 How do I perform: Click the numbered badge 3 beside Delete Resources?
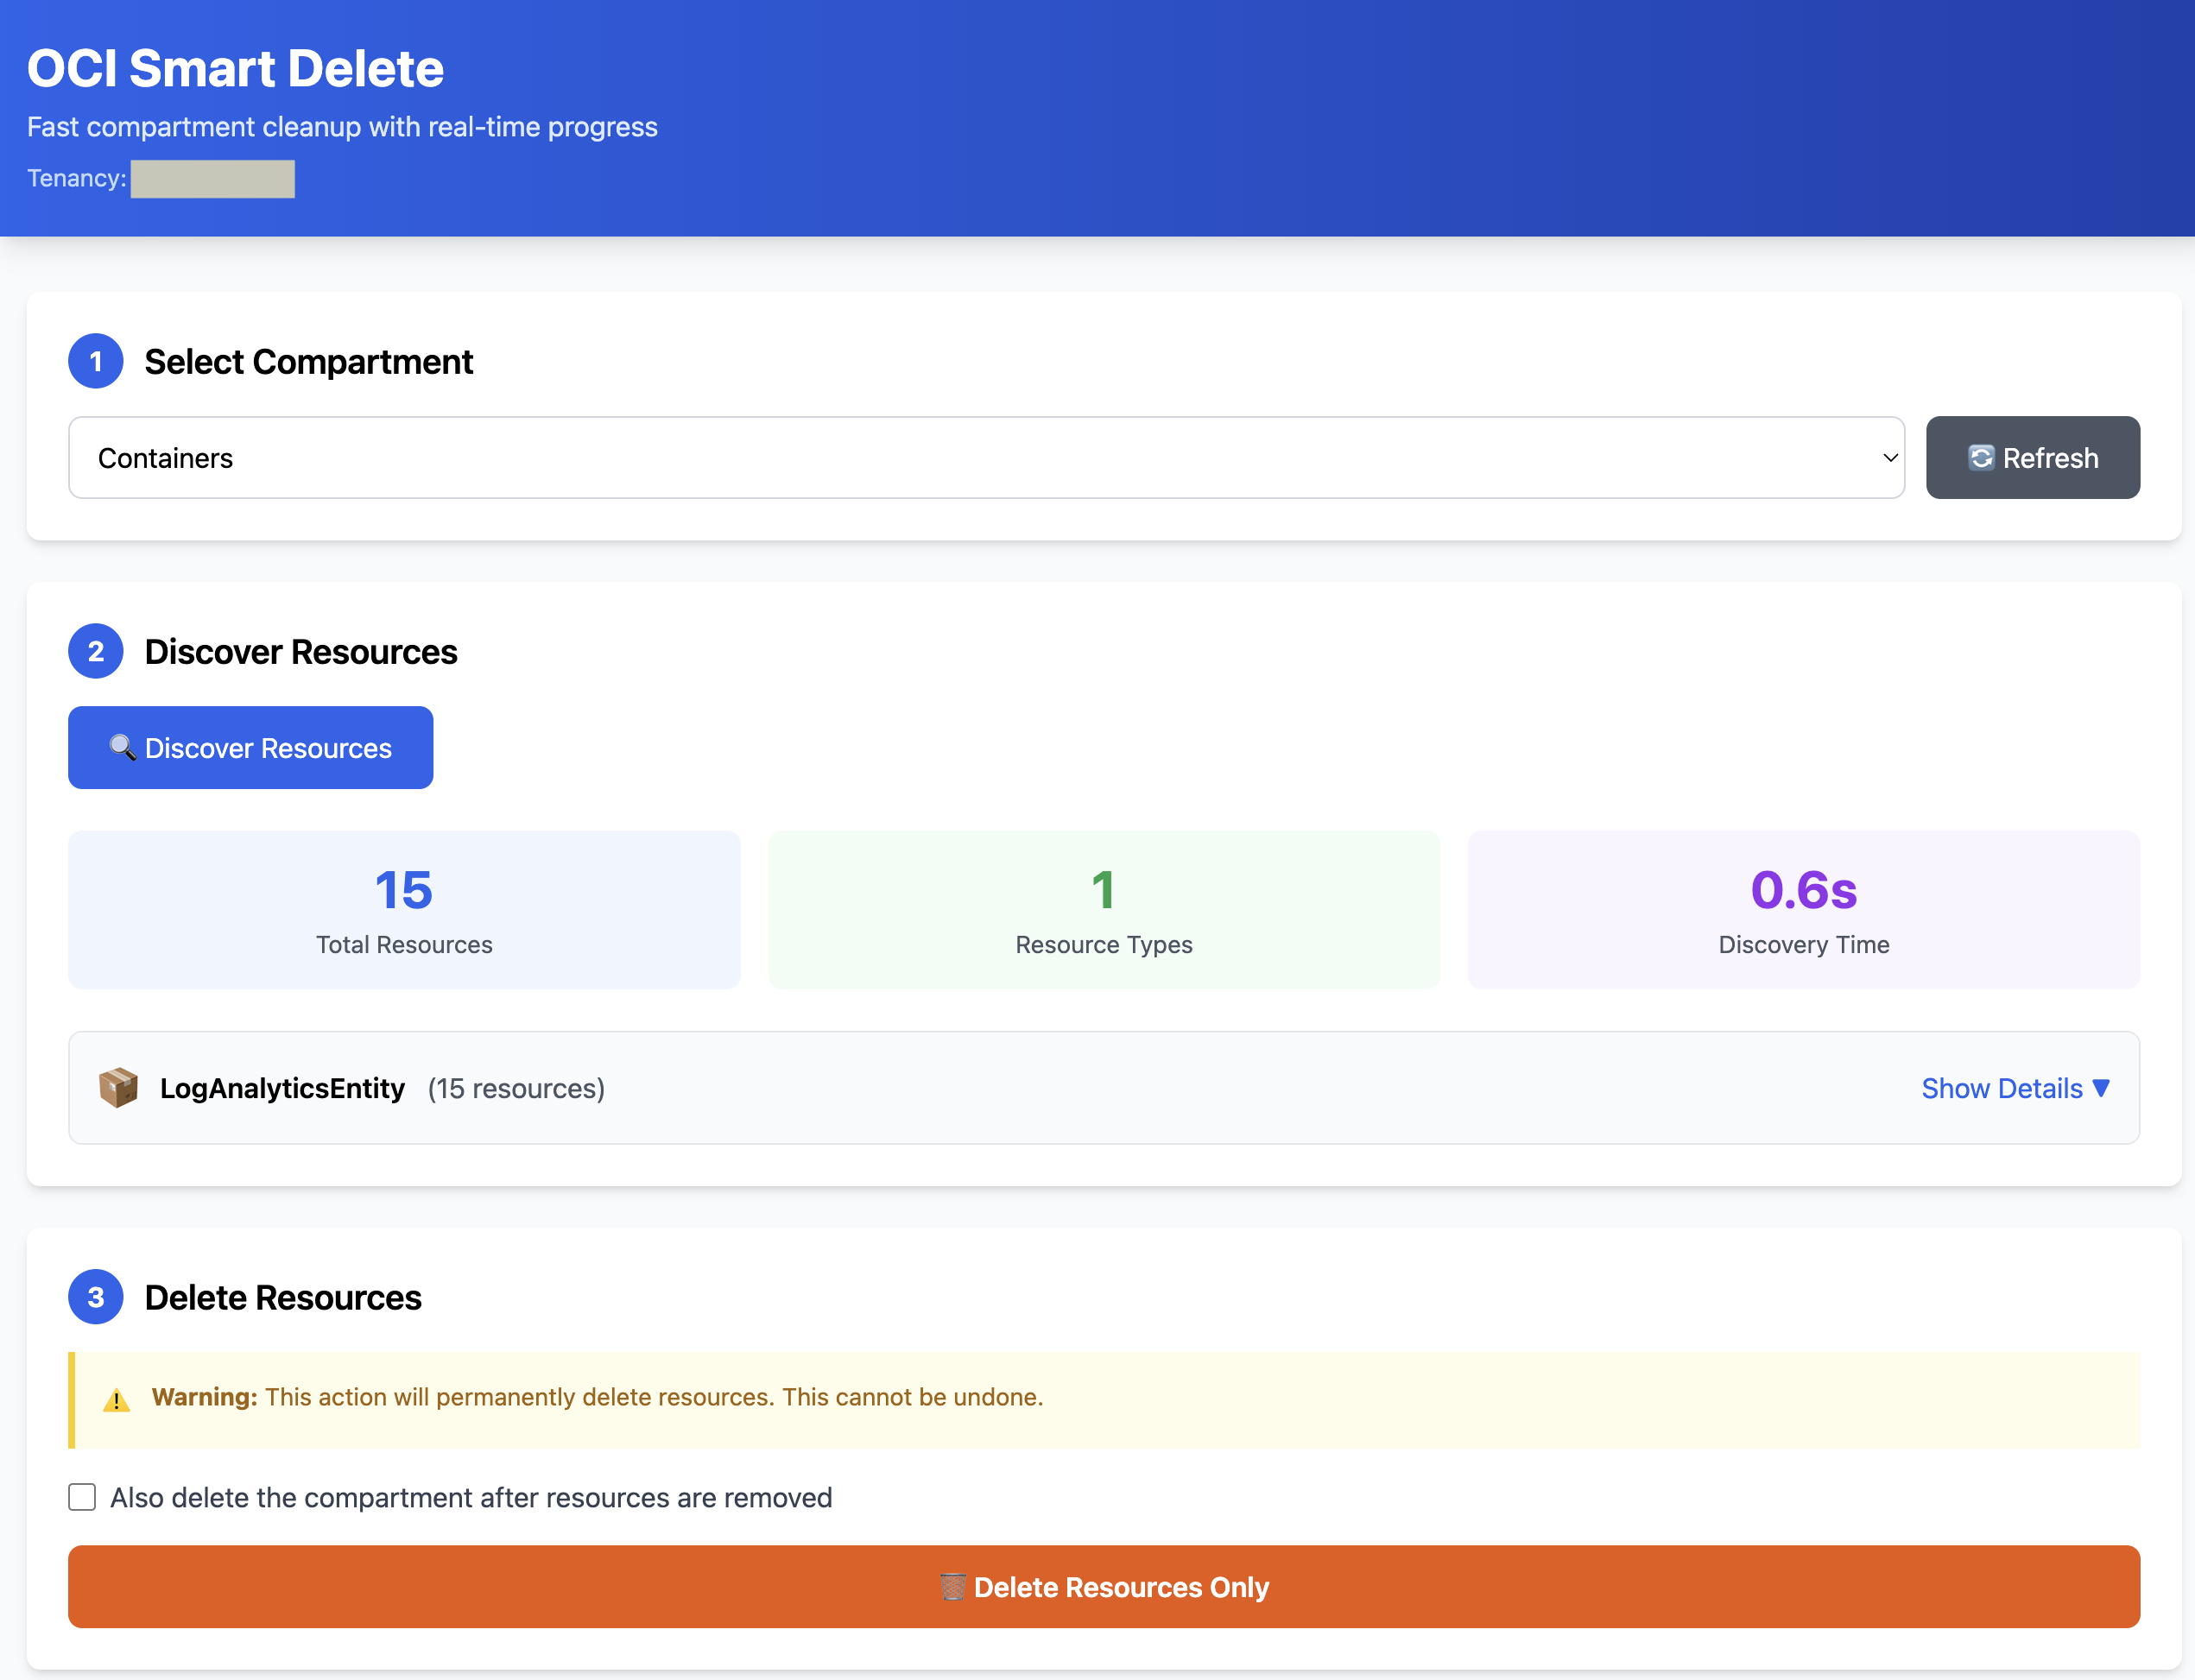click(x=95, y=1296)
